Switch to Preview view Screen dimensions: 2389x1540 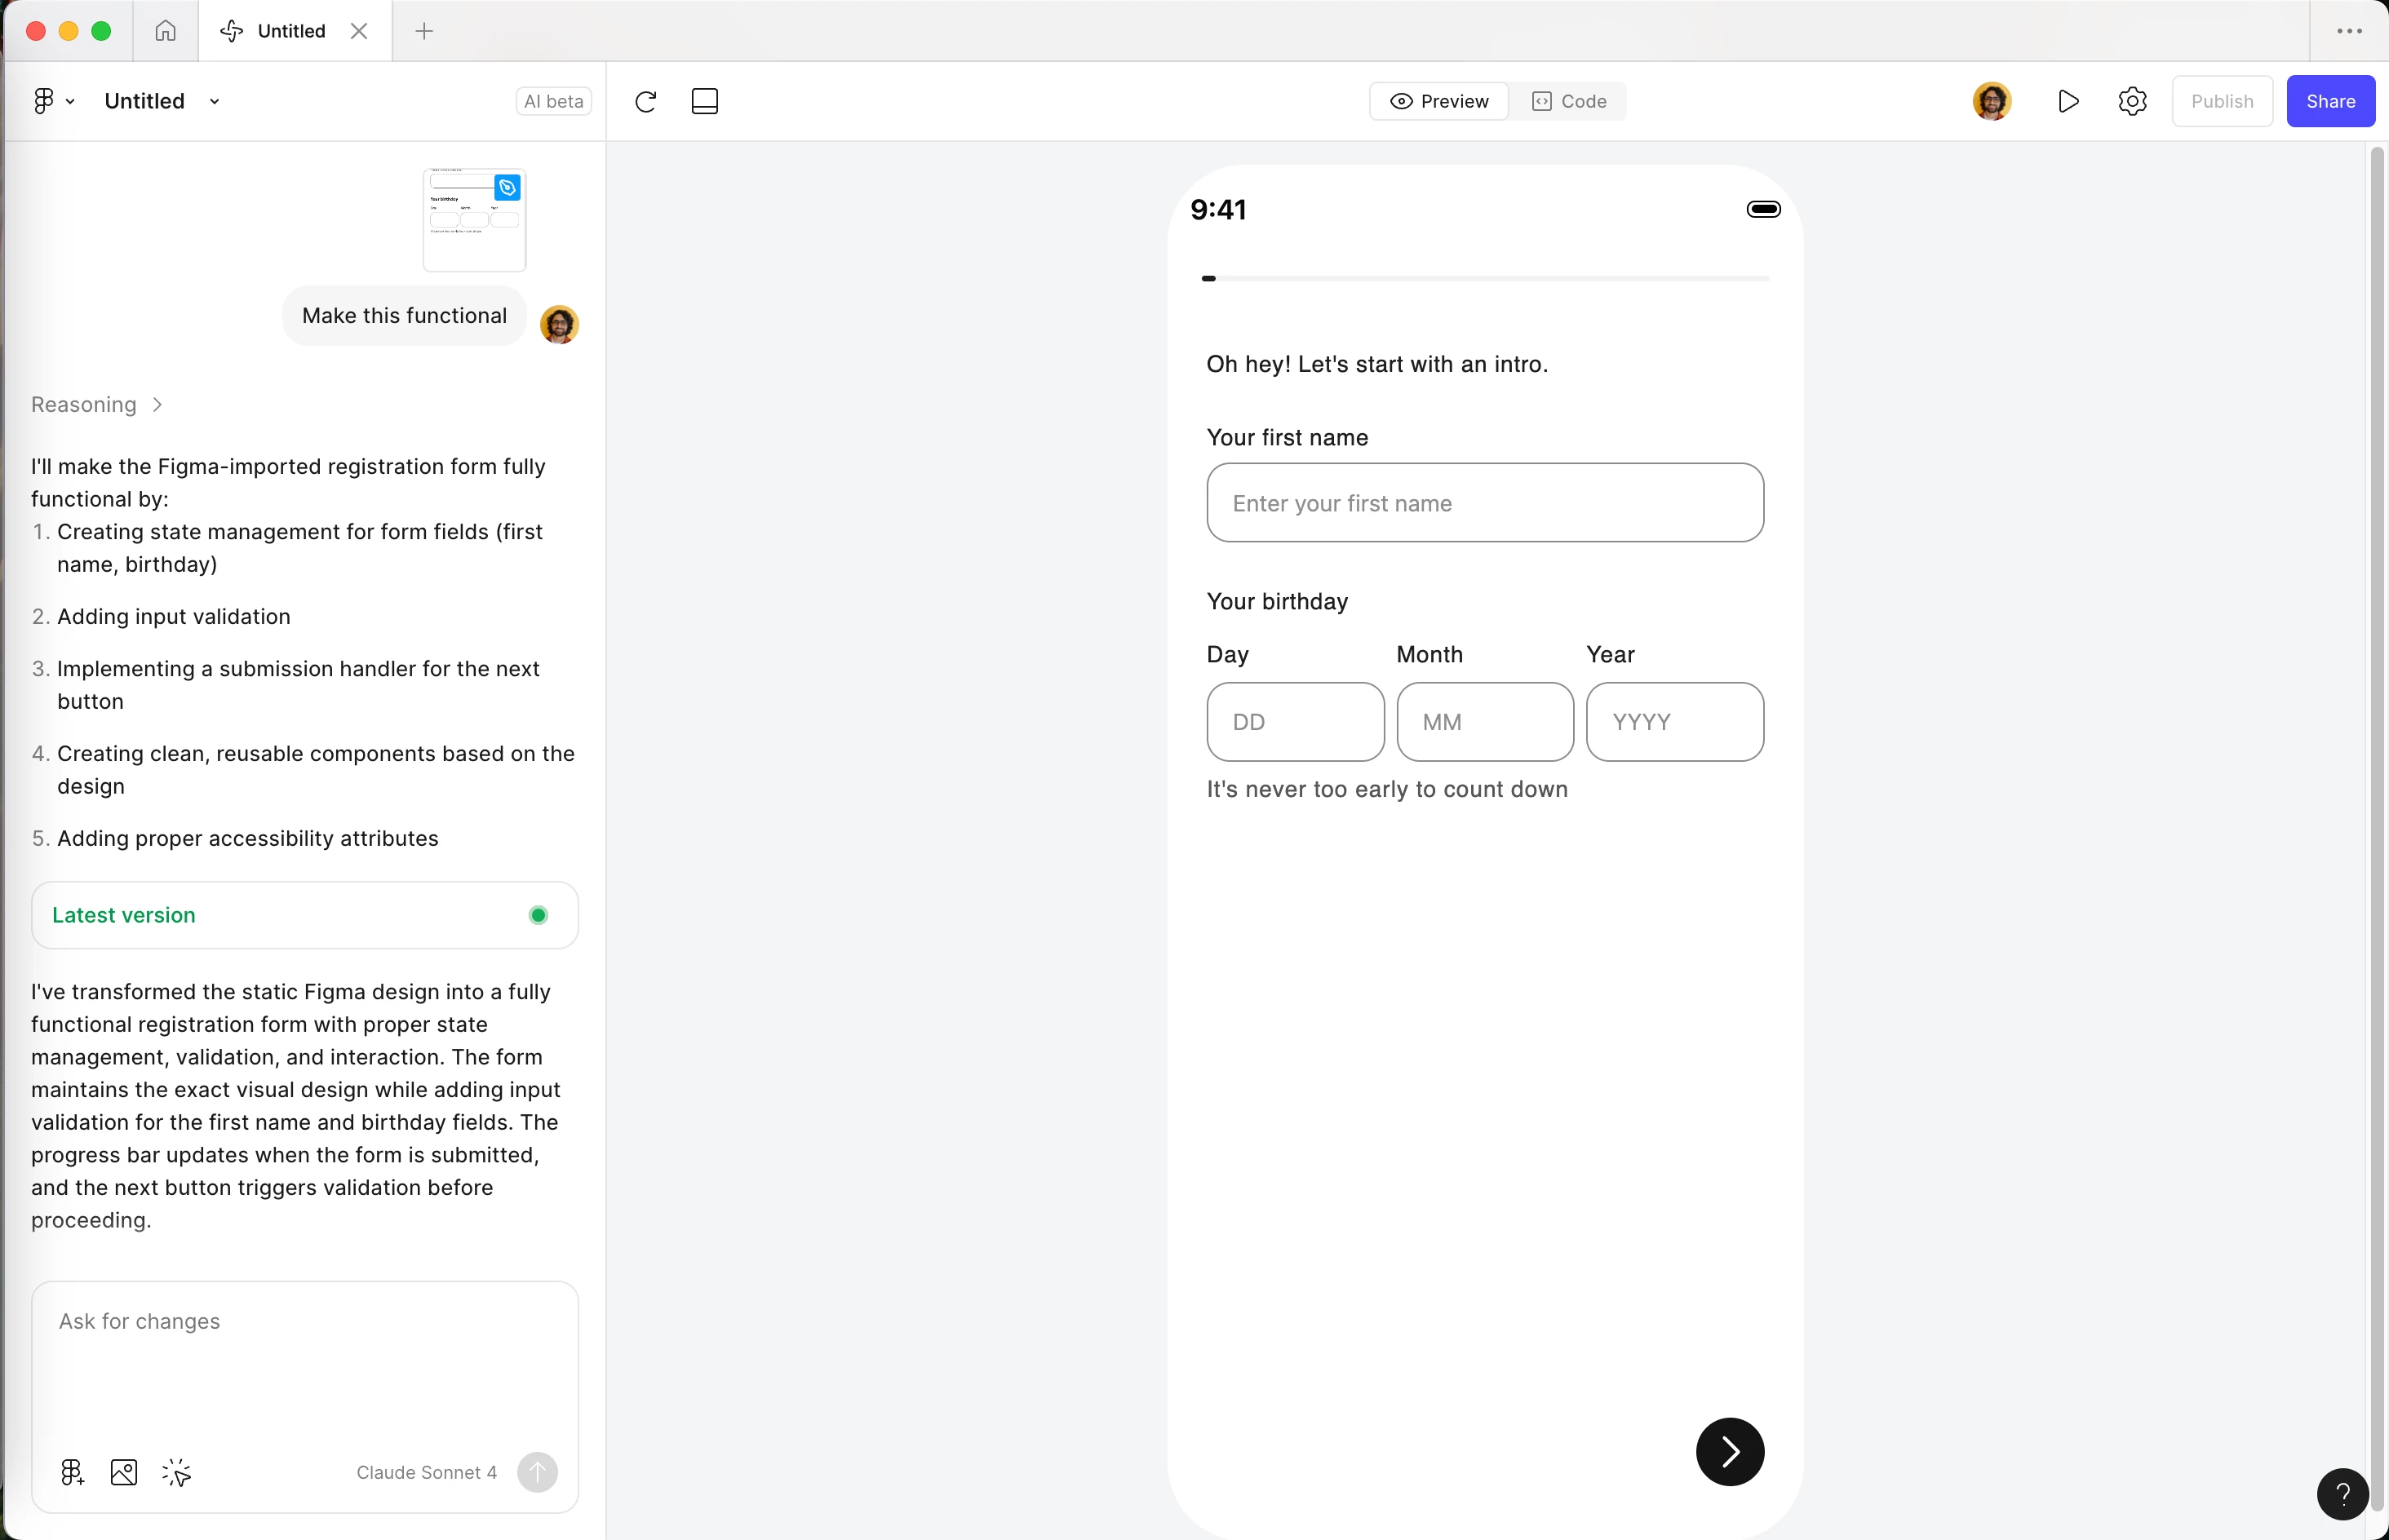pyautogui.click(x=1439, y=101)
